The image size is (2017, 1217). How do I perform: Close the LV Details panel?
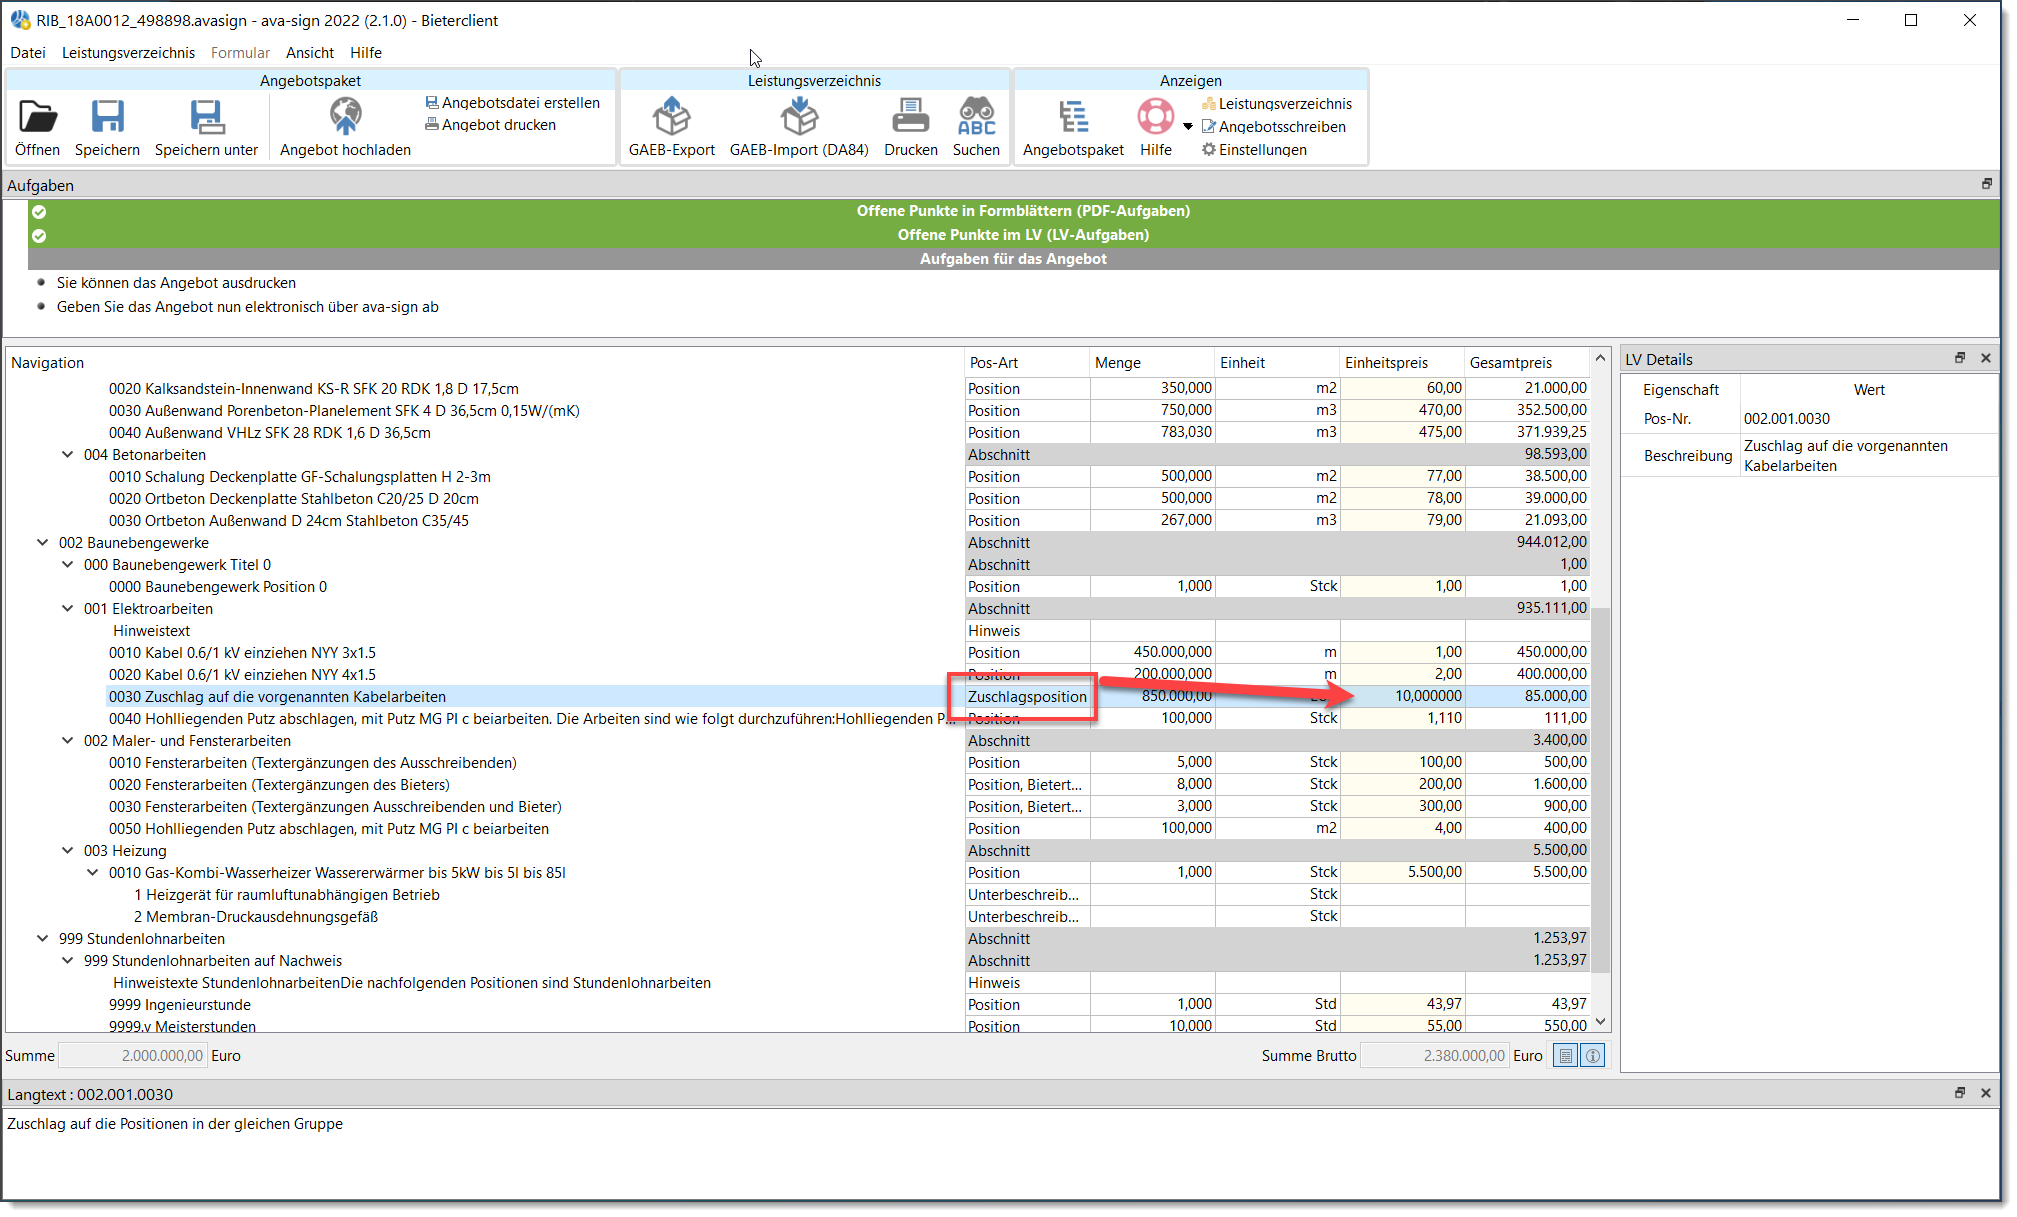[1986, 358]
